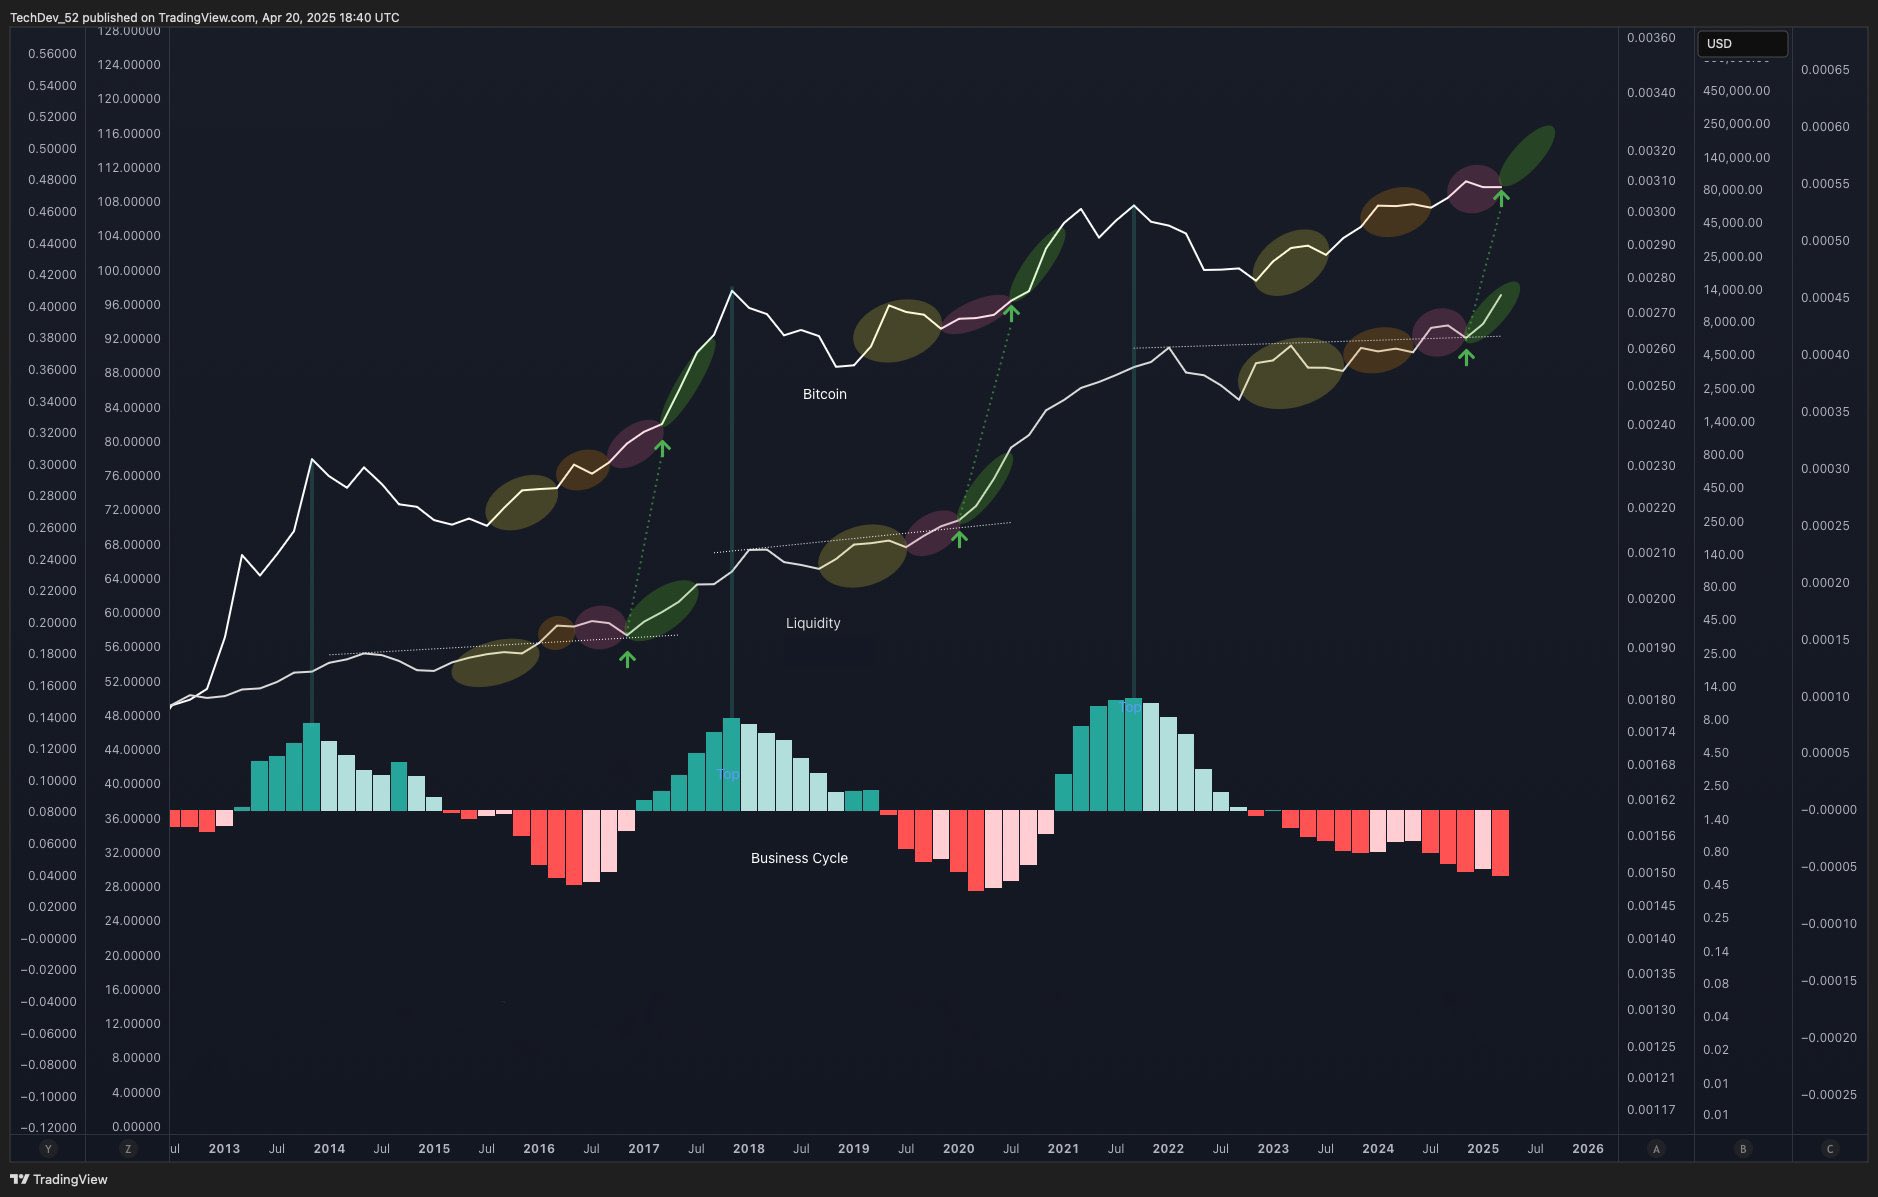Click the 100.00000 price scale value

[x=129, y=271]
